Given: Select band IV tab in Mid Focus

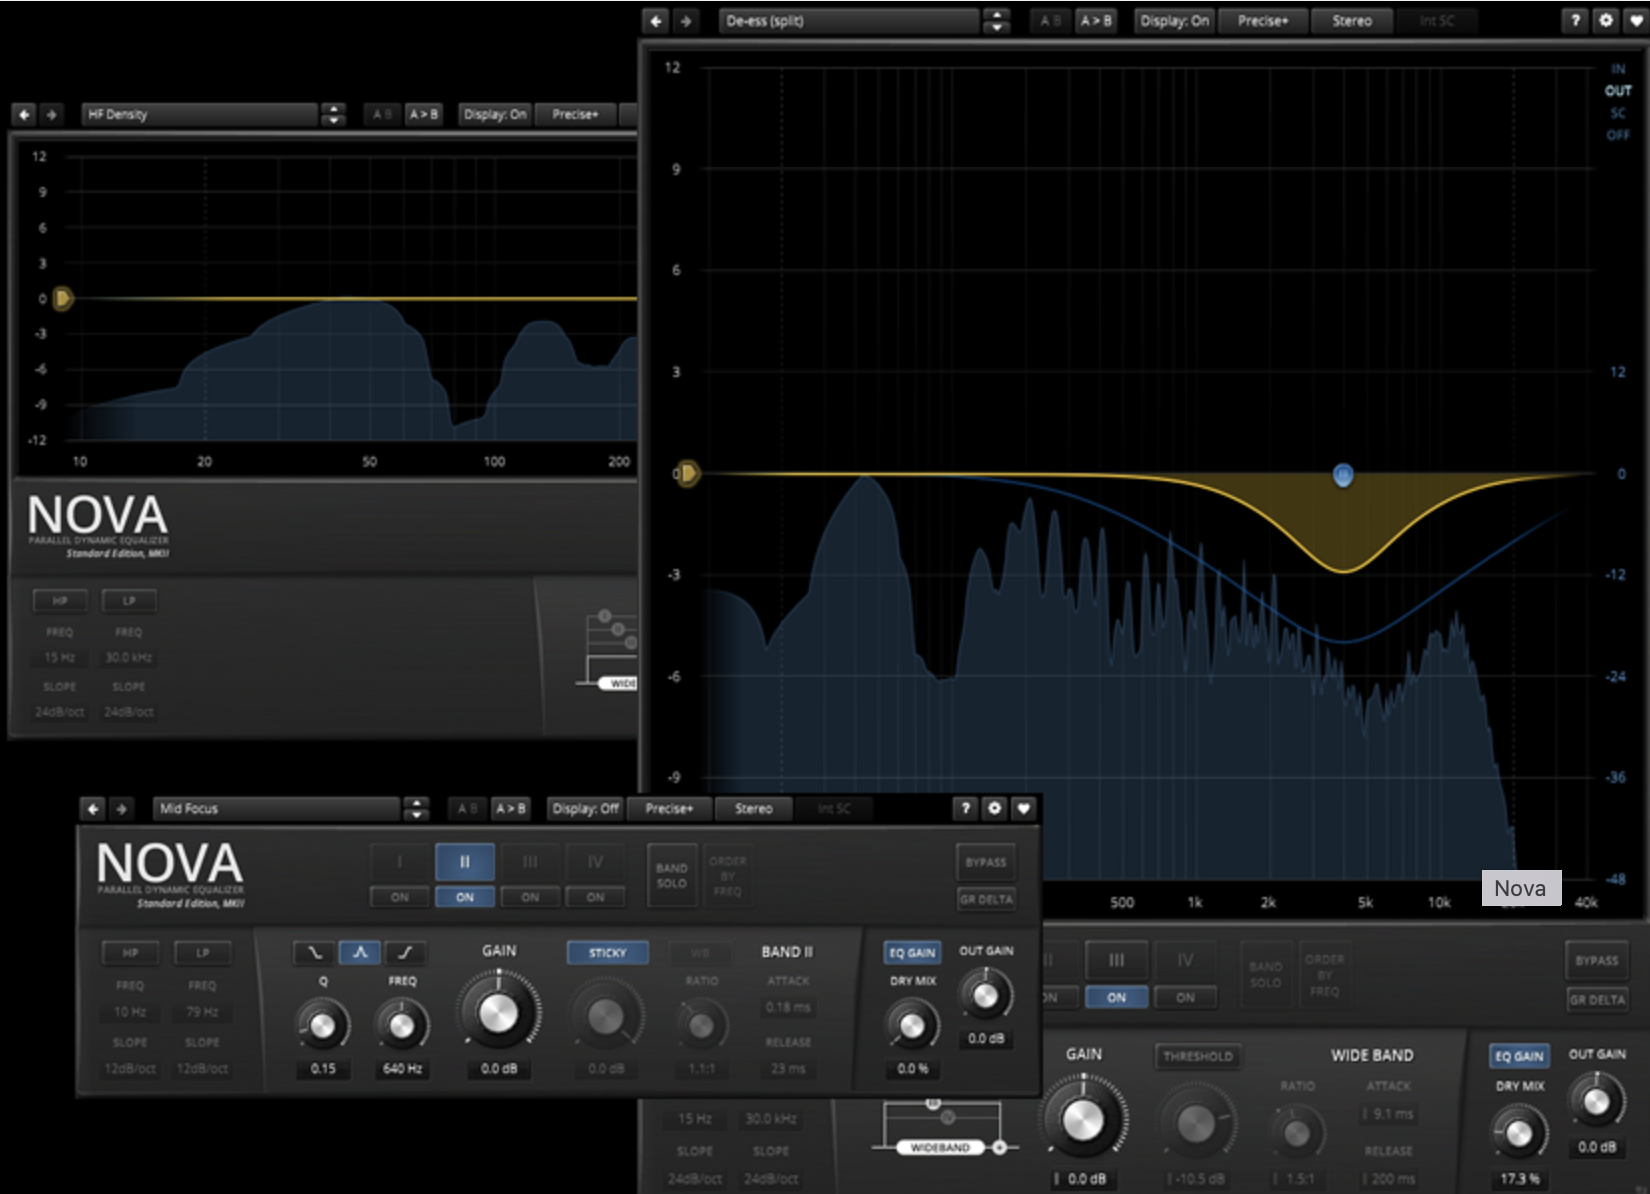Looking at the screenshot, I should [595, 862].
